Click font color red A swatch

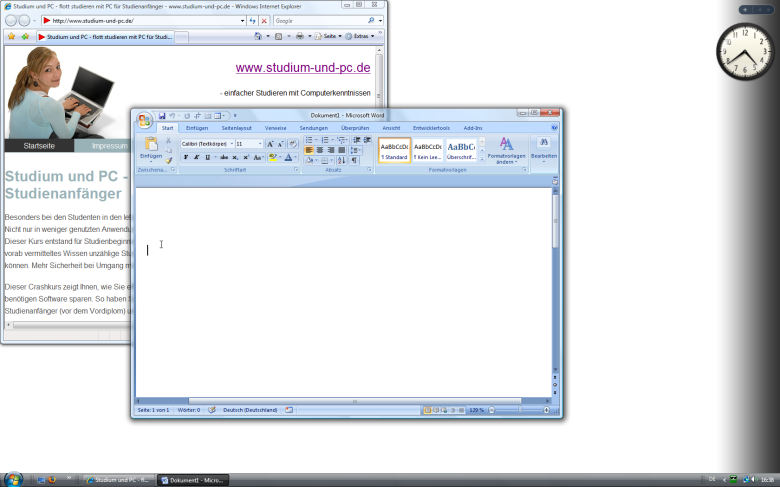tap(288, 157)
